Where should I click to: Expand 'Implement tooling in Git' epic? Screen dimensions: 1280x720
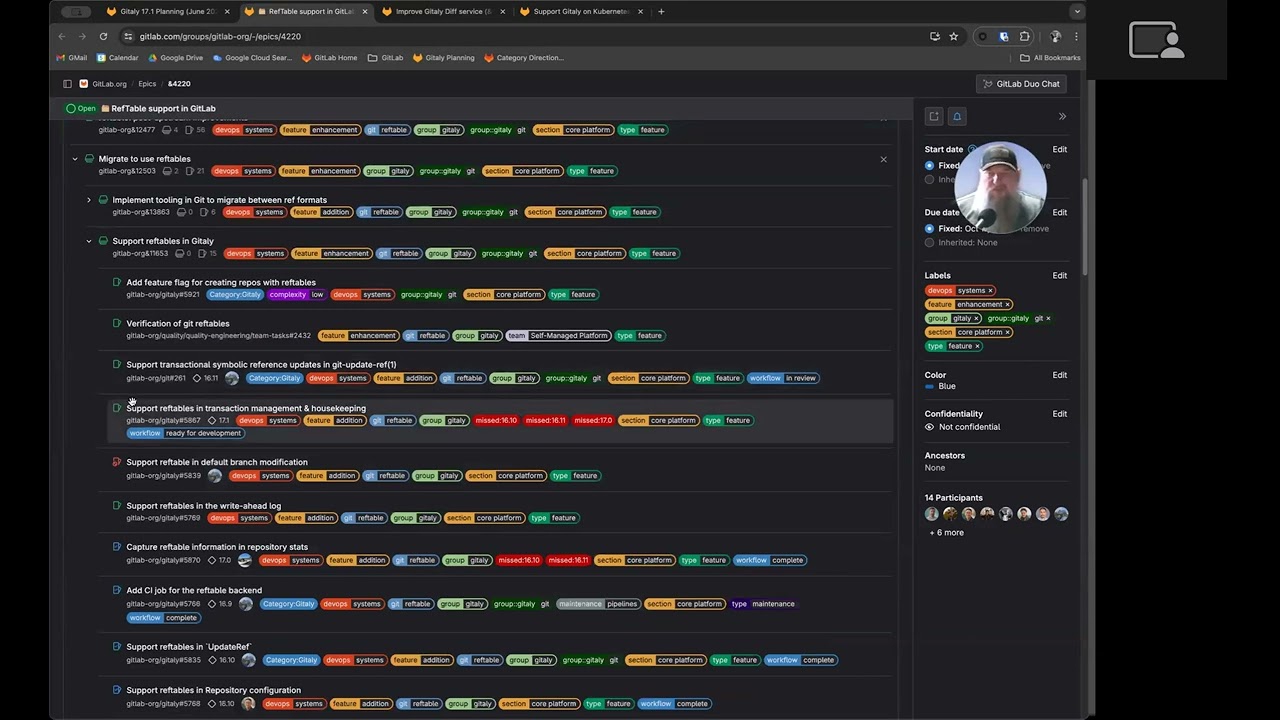[x=89, y=200]
